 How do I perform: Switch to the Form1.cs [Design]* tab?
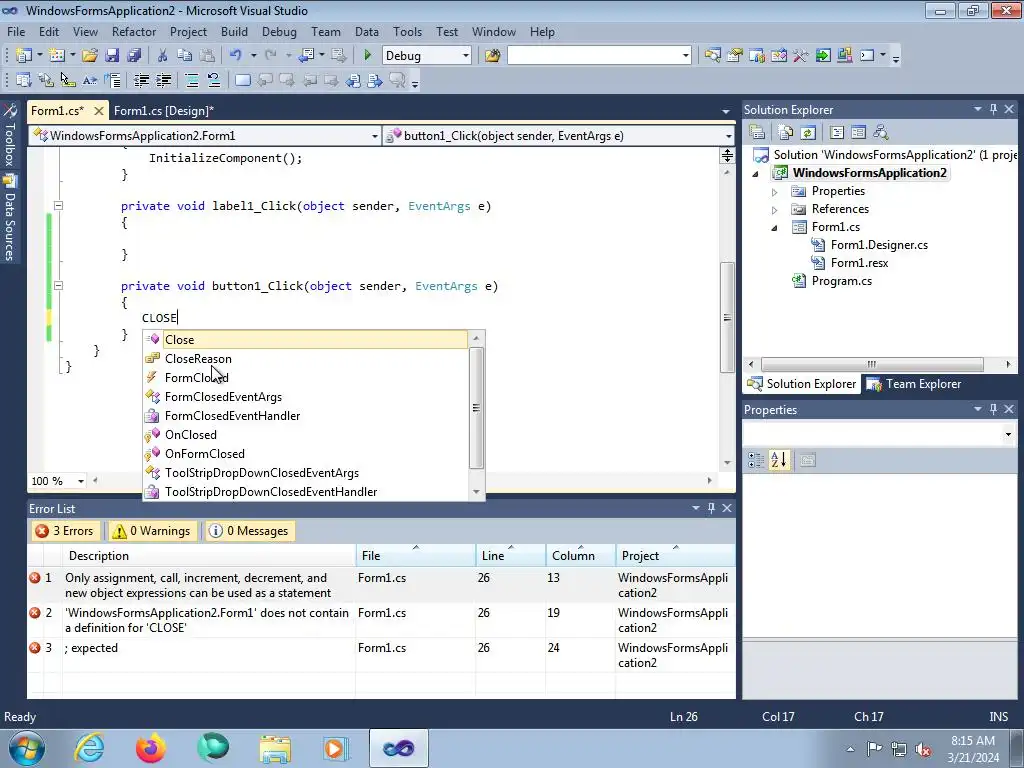(x=164, y=111)
